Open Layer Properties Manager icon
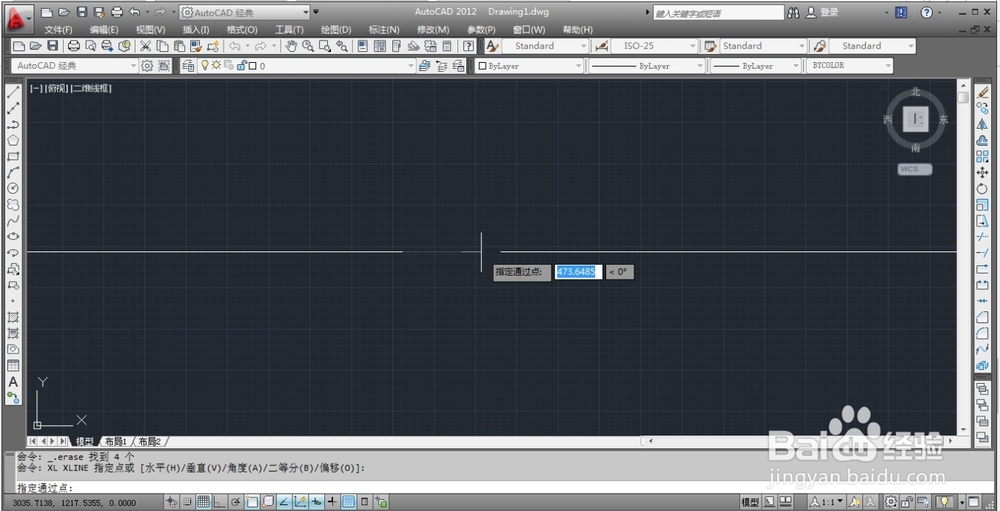The width and height of the screenshot is (1000, 511). tap(188, 66)
